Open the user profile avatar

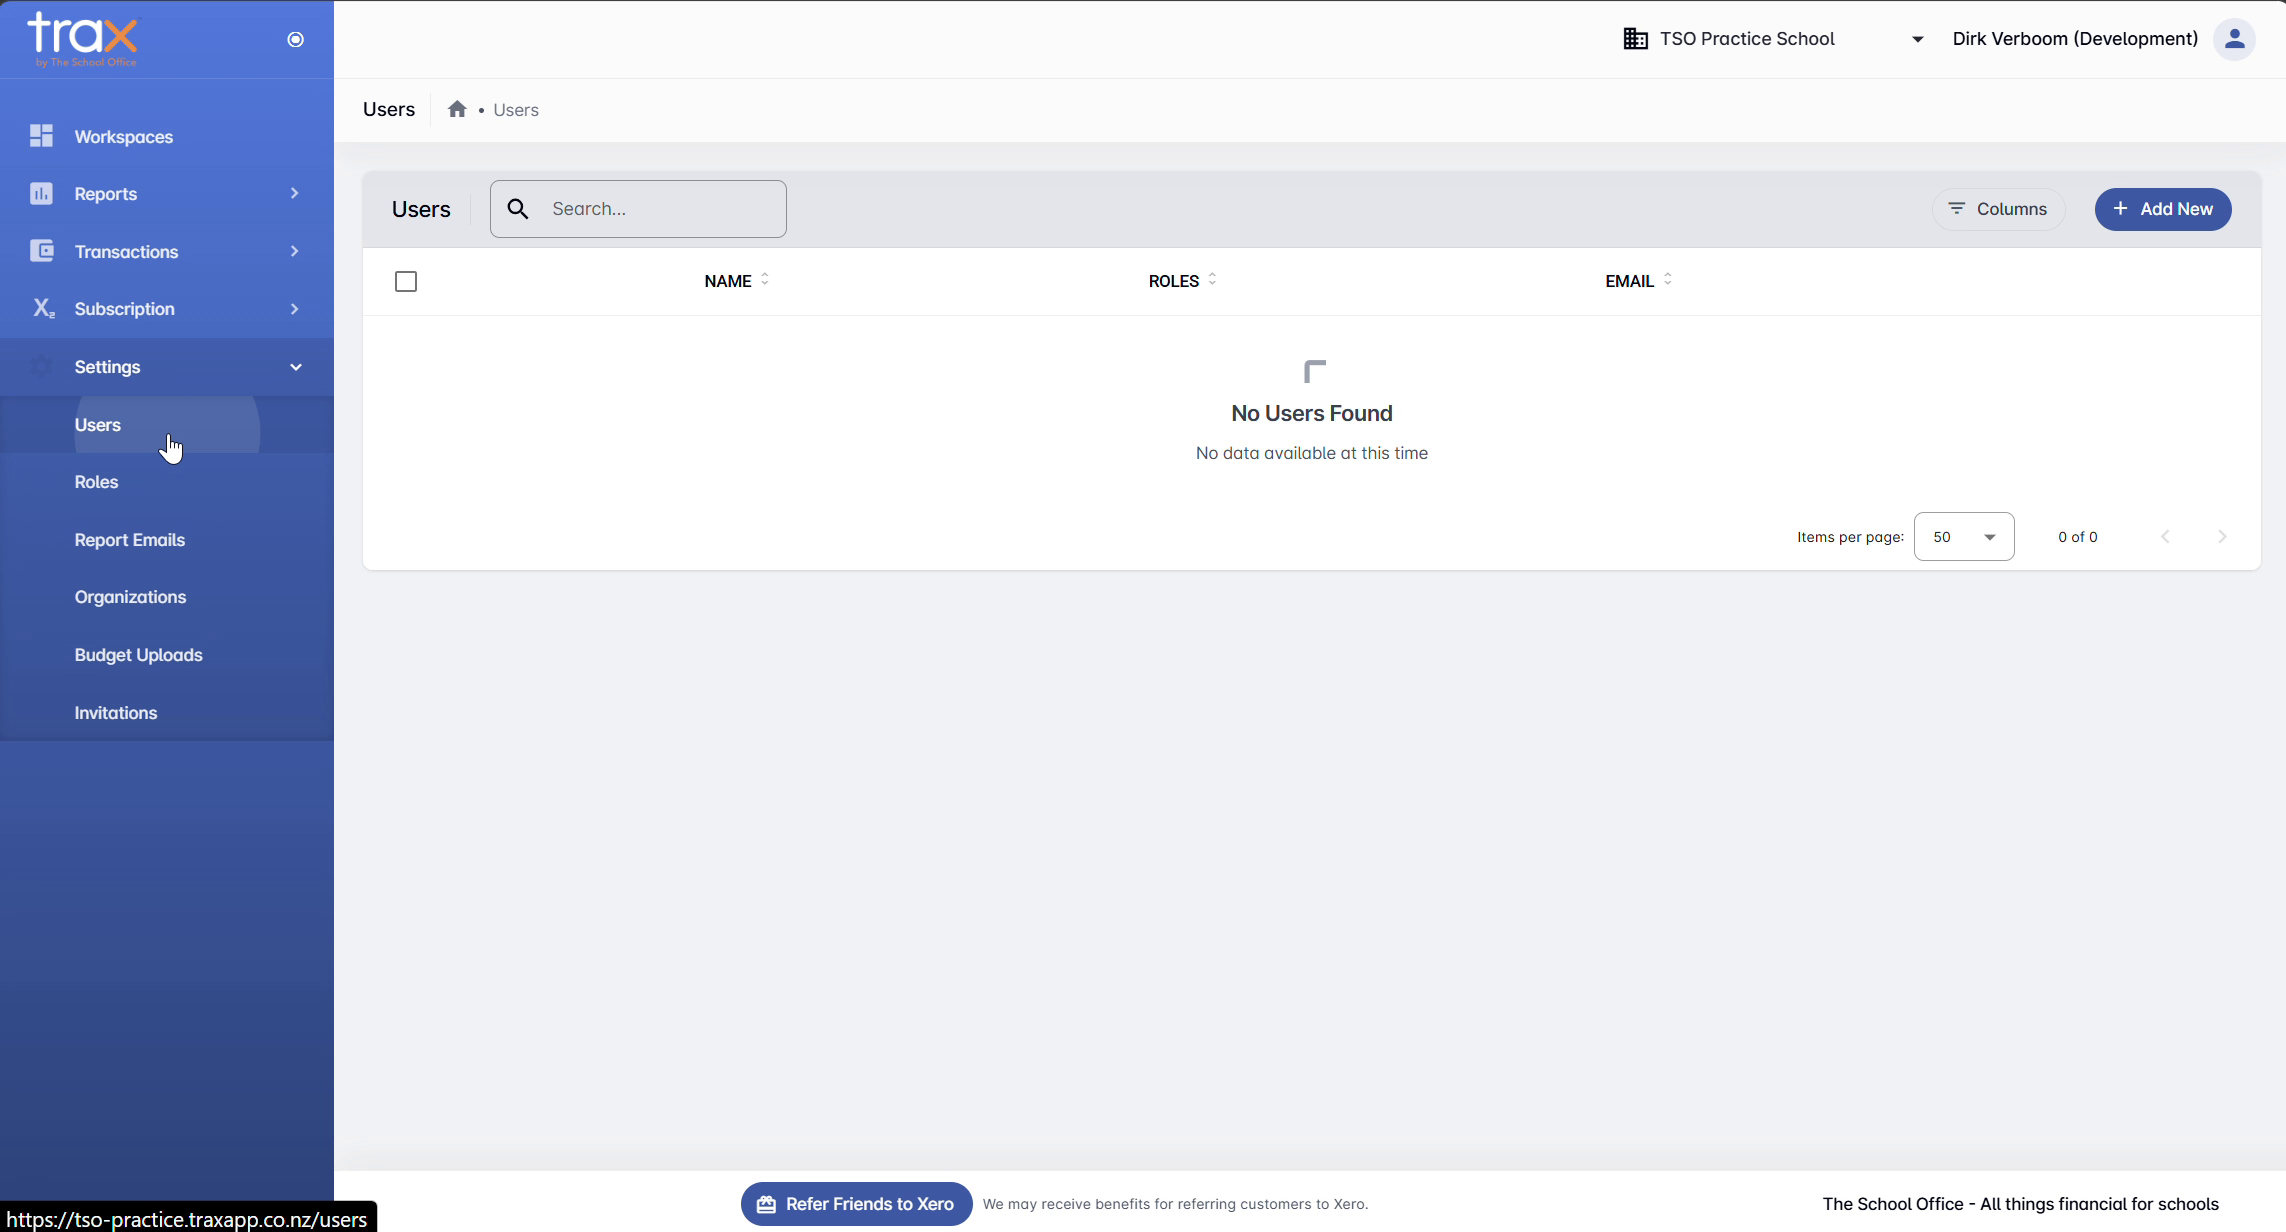click(x=2235, y=39)
